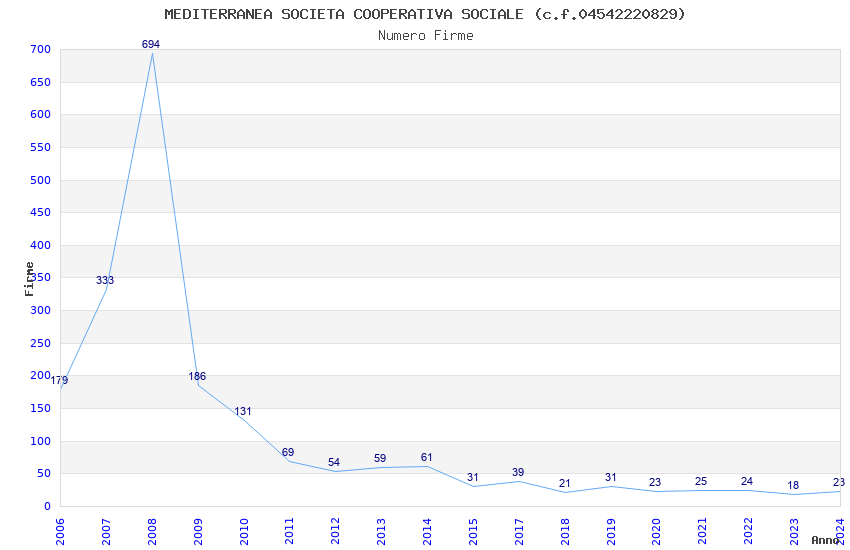850x550 pixels.
Task: Click the 2007 x-axis year label
Action: [106, 532]
